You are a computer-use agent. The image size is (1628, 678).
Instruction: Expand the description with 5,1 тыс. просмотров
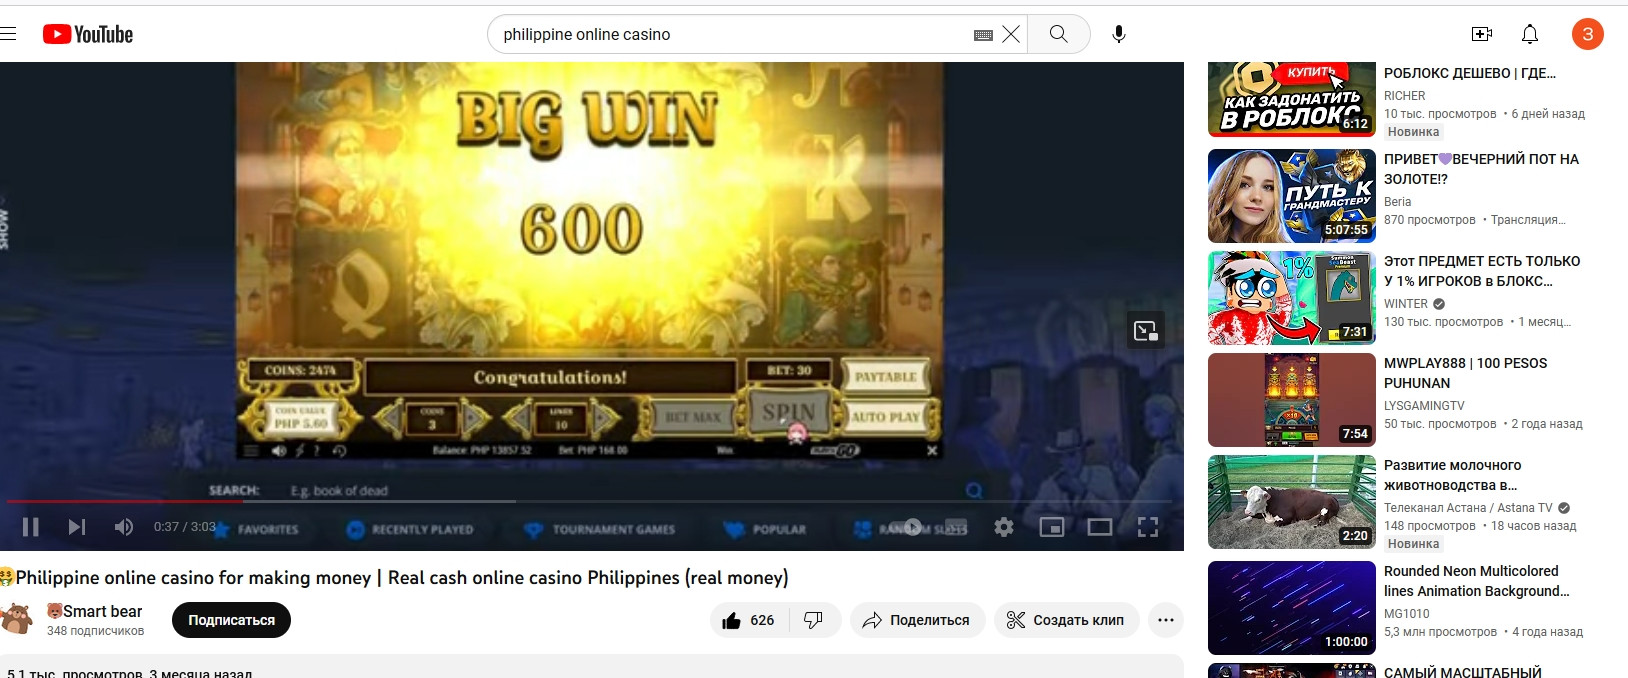pyautogui.click(x=592, y=668)
